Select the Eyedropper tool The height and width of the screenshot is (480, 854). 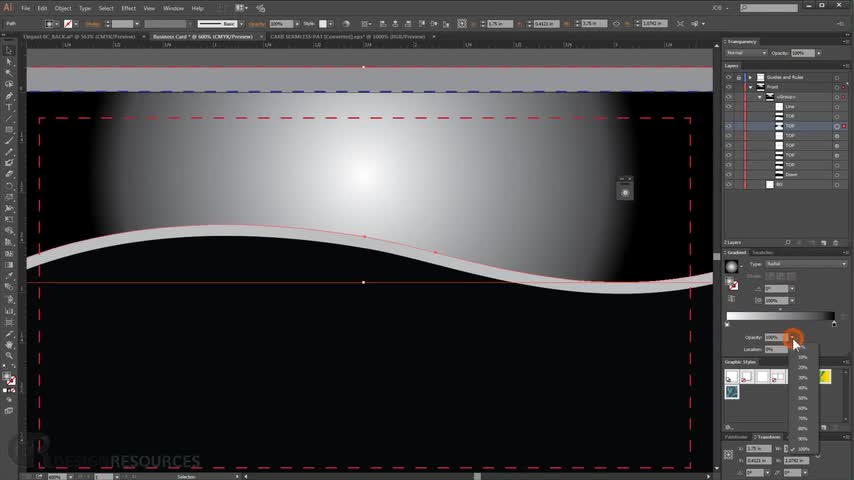tap(9, 277)
